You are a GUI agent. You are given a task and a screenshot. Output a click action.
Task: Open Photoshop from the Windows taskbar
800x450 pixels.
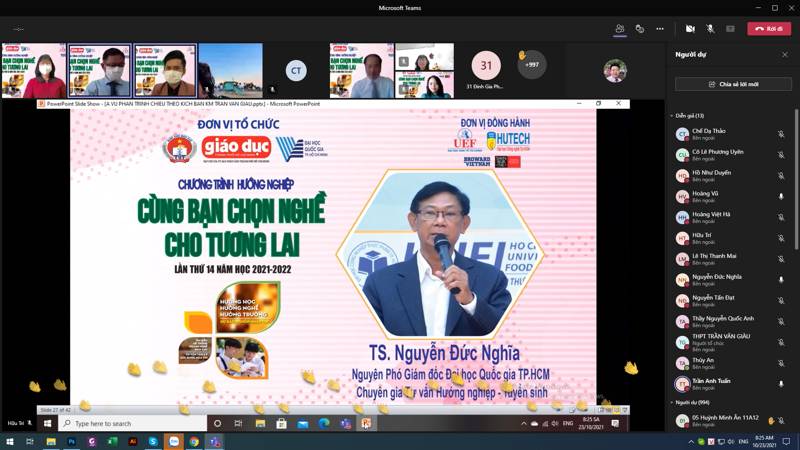click(x=71, y=441)
